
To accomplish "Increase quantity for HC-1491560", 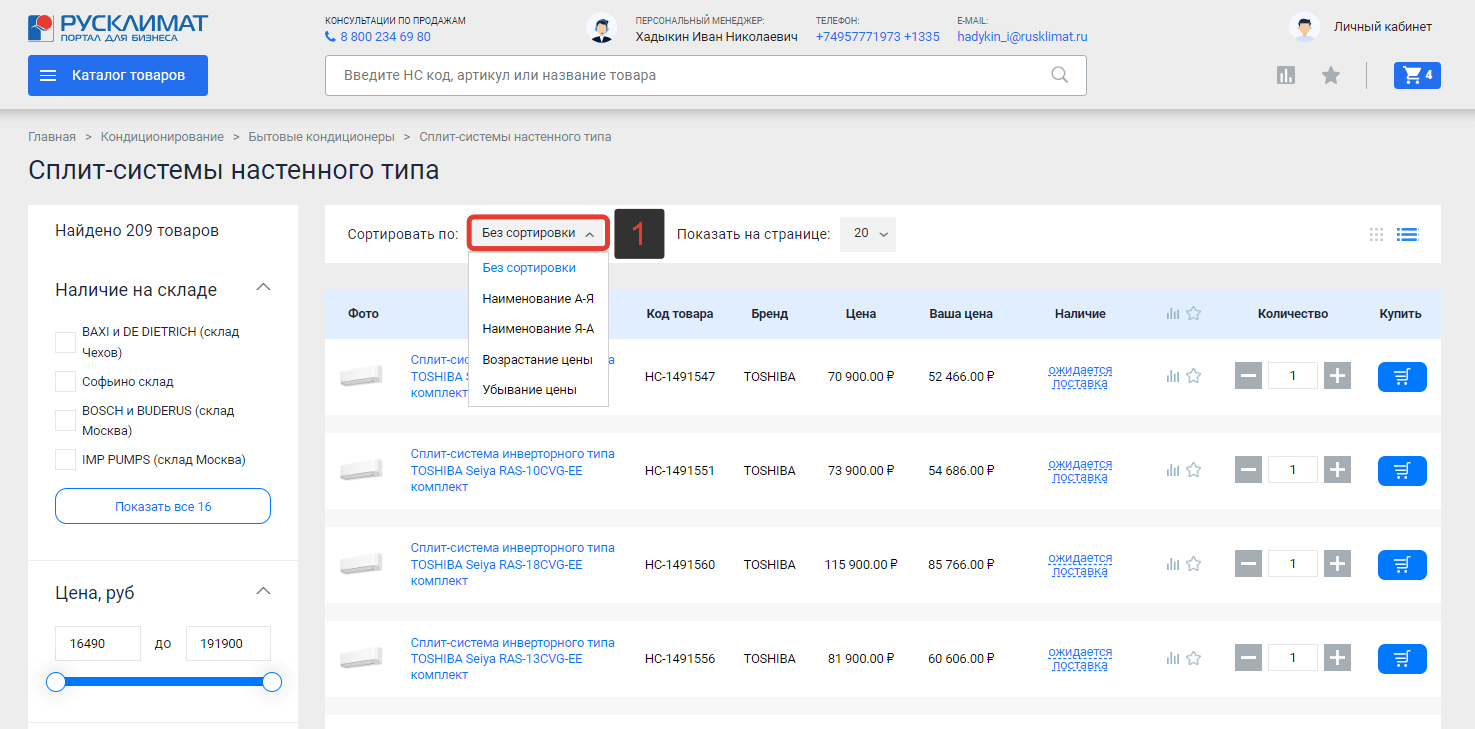I will click(1337, 564).
